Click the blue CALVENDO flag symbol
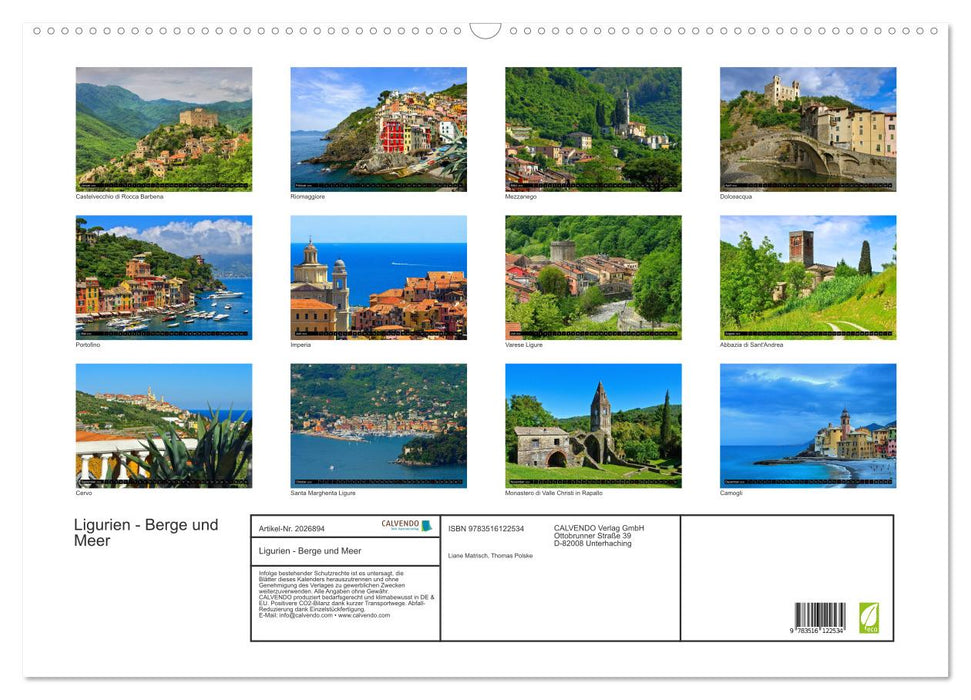Screen dimensions: 971x700 [x=426, y=524]
